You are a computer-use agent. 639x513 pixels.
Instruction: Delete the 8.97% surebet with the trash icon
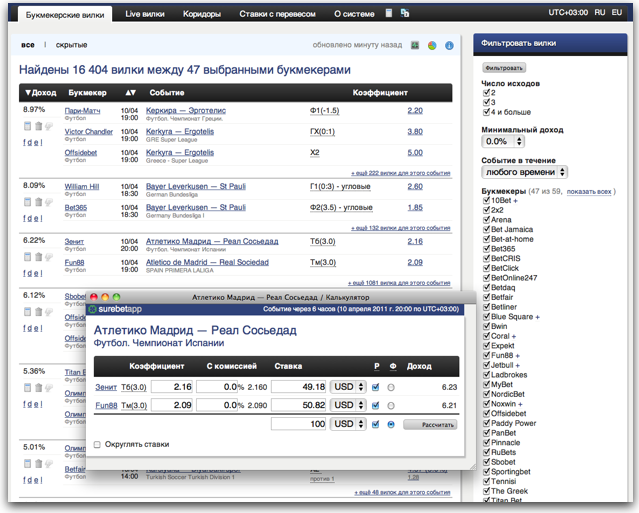[x=38, y=126]
